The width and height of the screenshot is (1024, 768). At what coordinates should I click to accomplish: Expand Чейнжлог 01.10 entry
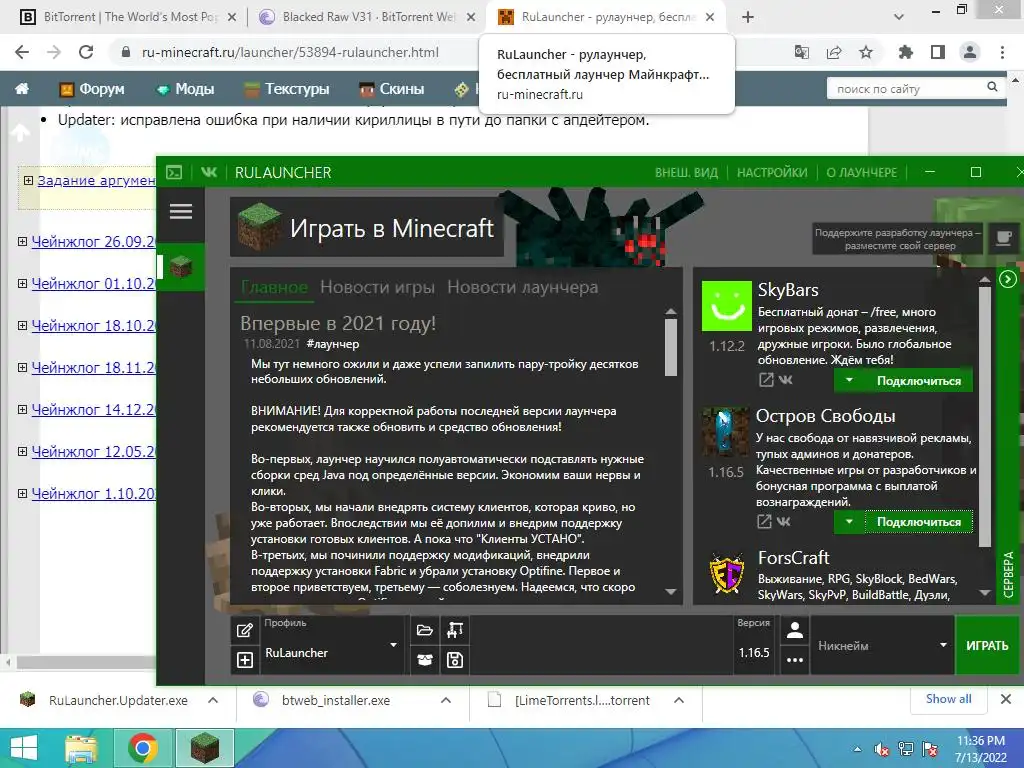(x=22, y=283)
